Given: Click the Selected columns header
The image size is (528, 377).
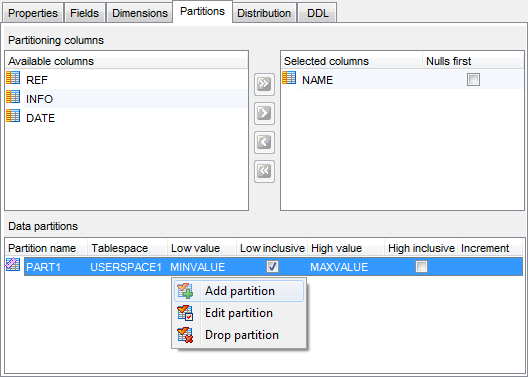Looking at the screenshot, I should 352,61.
